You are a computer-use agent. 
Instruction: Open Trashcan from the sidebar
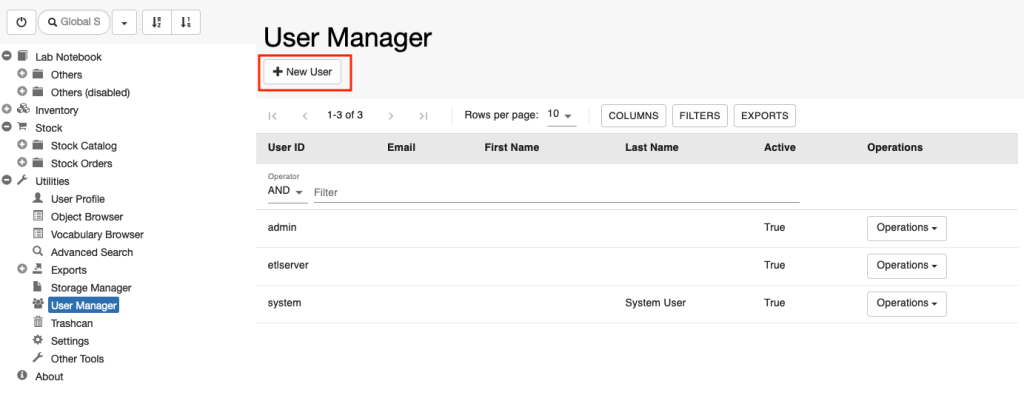[72, 323]
